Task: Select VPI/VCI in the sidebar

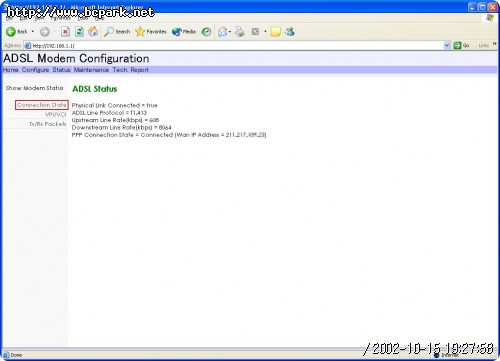Action: pos(56,115)
